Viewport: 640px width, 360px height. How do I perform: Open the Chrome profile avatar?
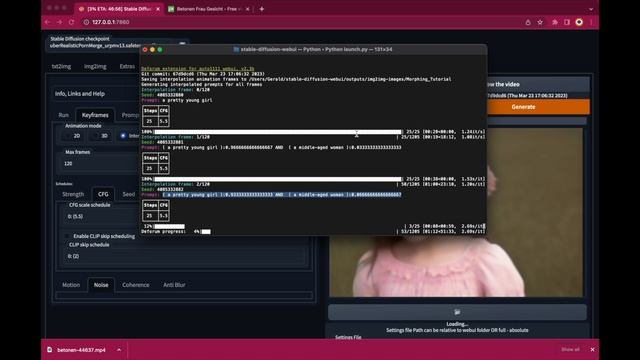coord(579,22)
